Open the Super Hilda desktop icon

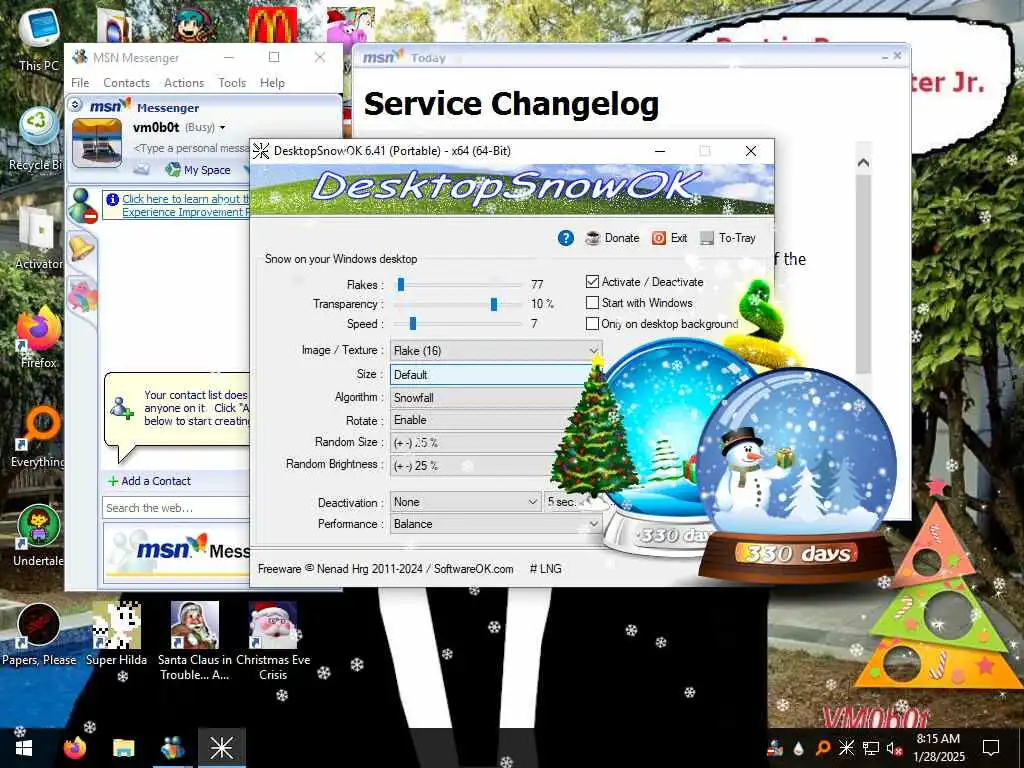[116, 634]
